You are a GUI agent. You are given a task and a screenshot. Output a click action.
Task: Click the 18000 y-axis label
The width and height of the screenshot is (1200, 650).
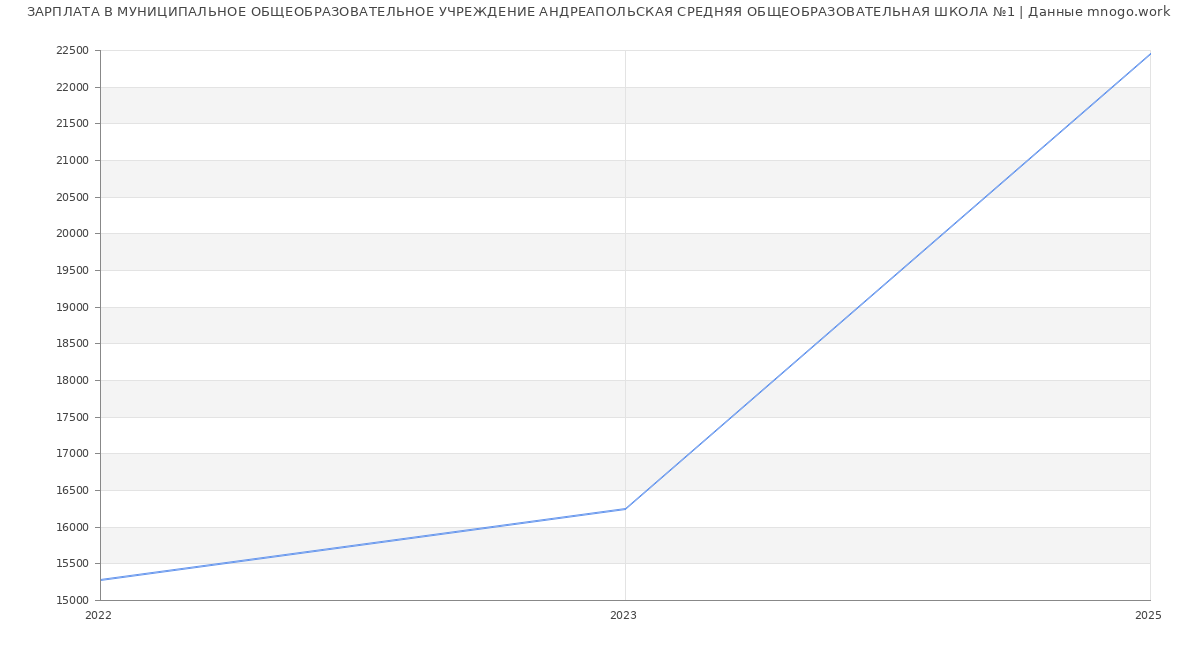pyautogui.click(x=73, y=381)
